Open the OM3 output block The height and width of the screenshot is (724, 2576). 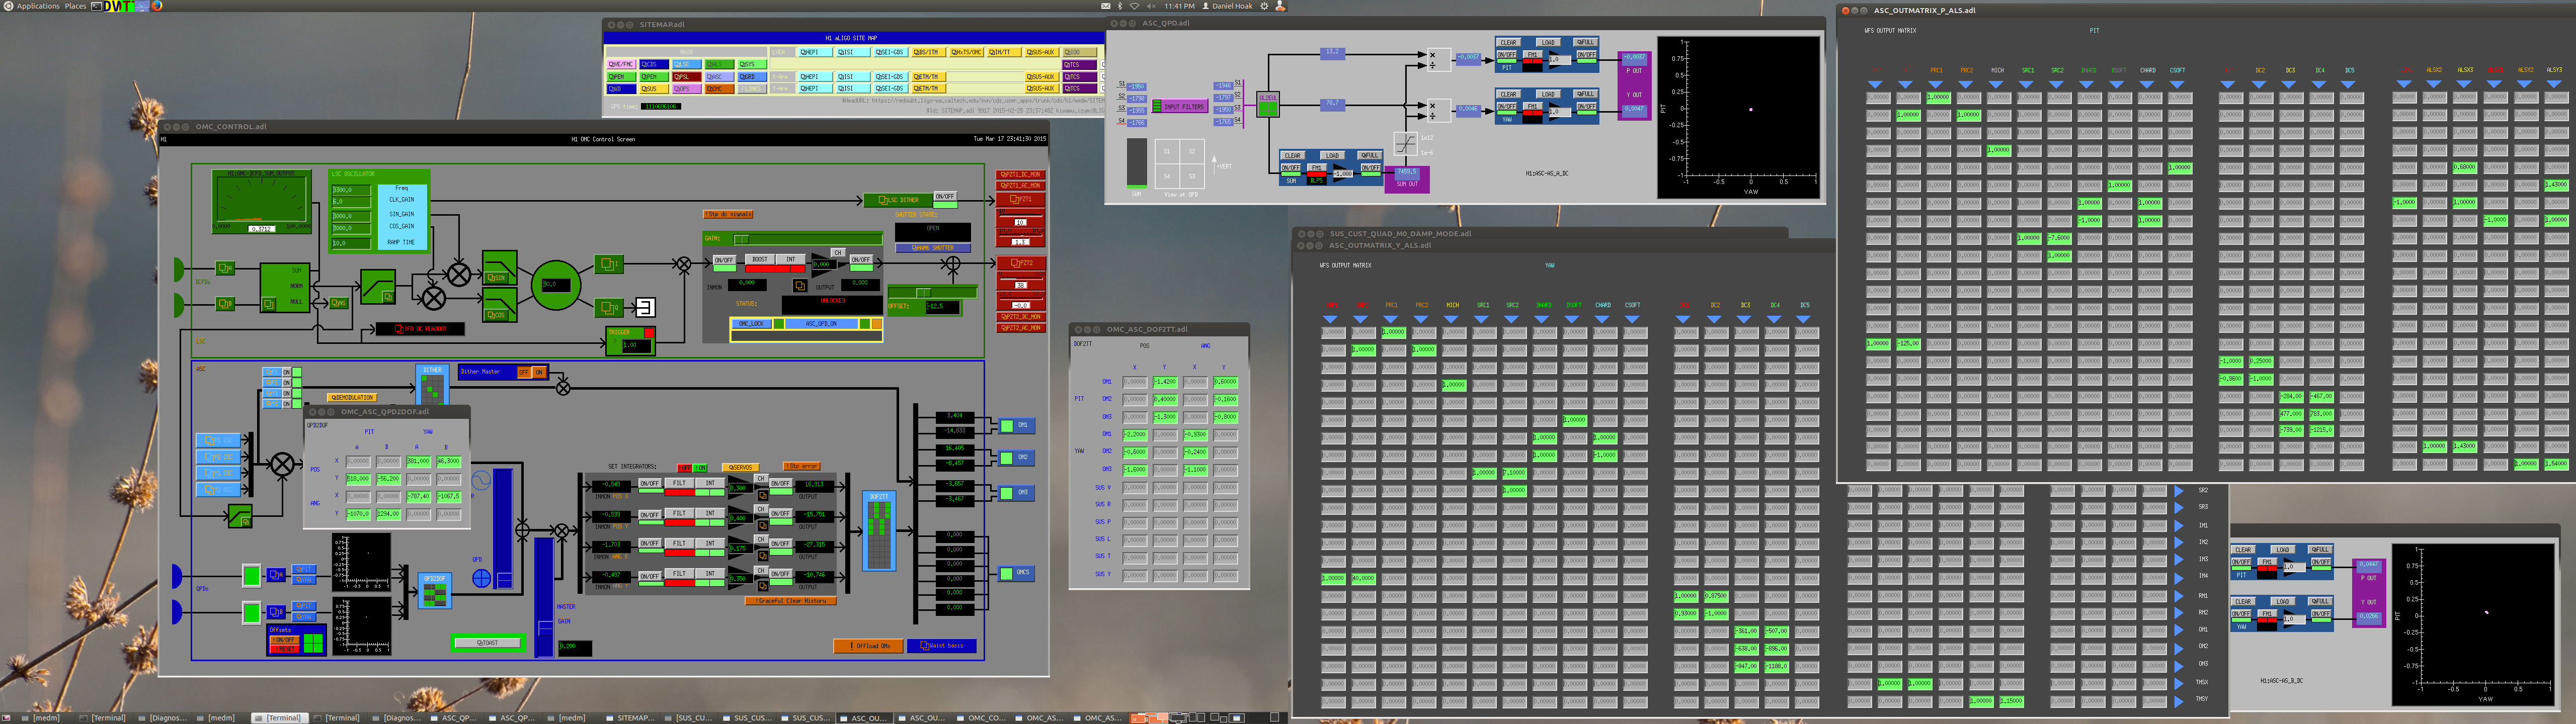pos(1016,492)
